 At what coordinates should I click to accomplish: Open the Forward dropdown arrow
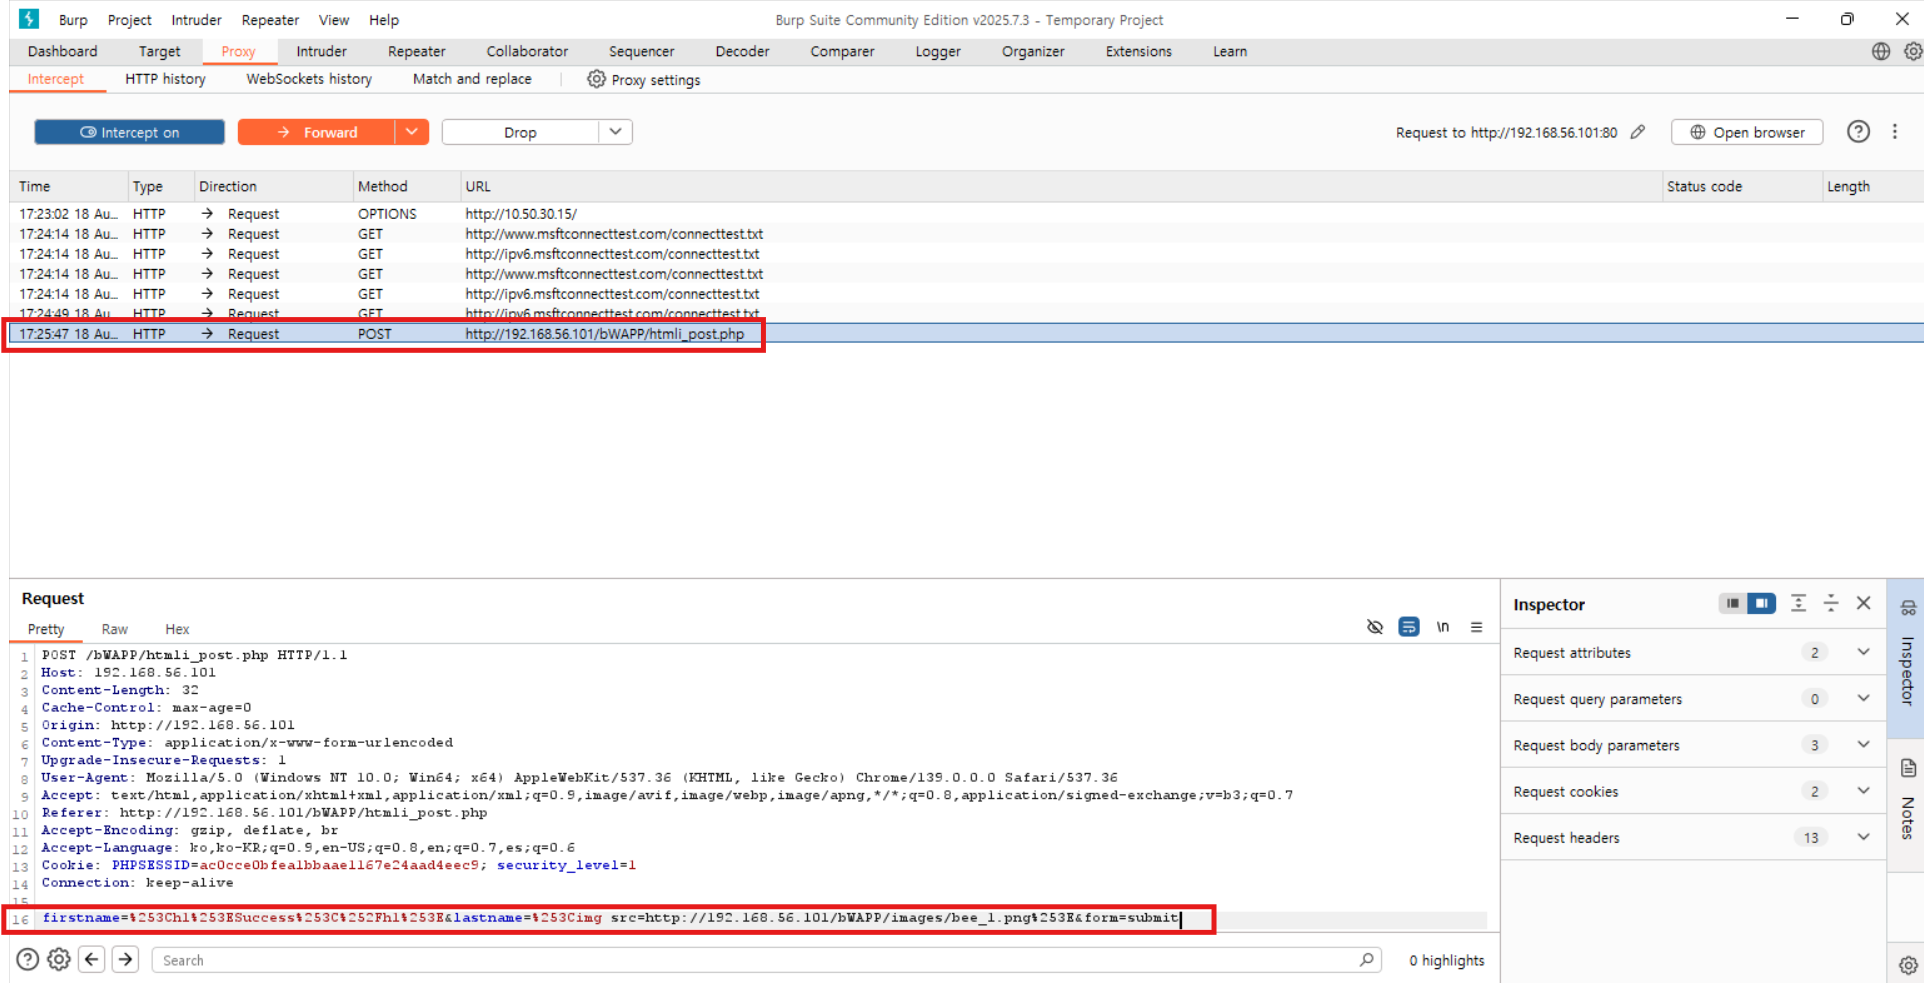click(x=412, y=132)
